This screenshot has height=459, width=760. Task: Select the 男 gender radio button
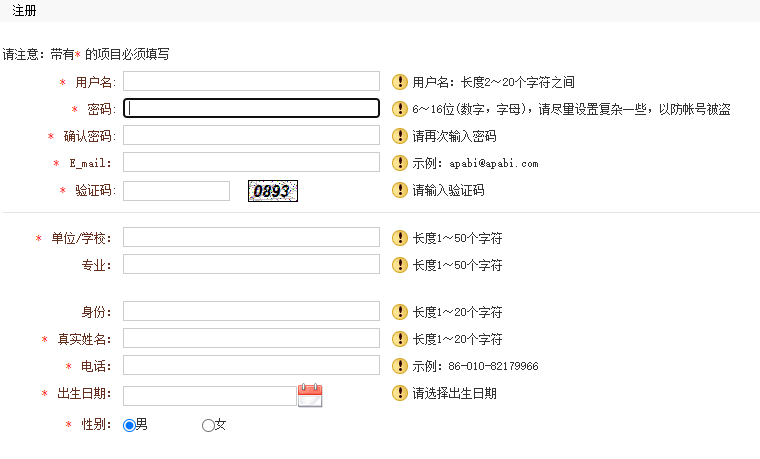(128, 425)
